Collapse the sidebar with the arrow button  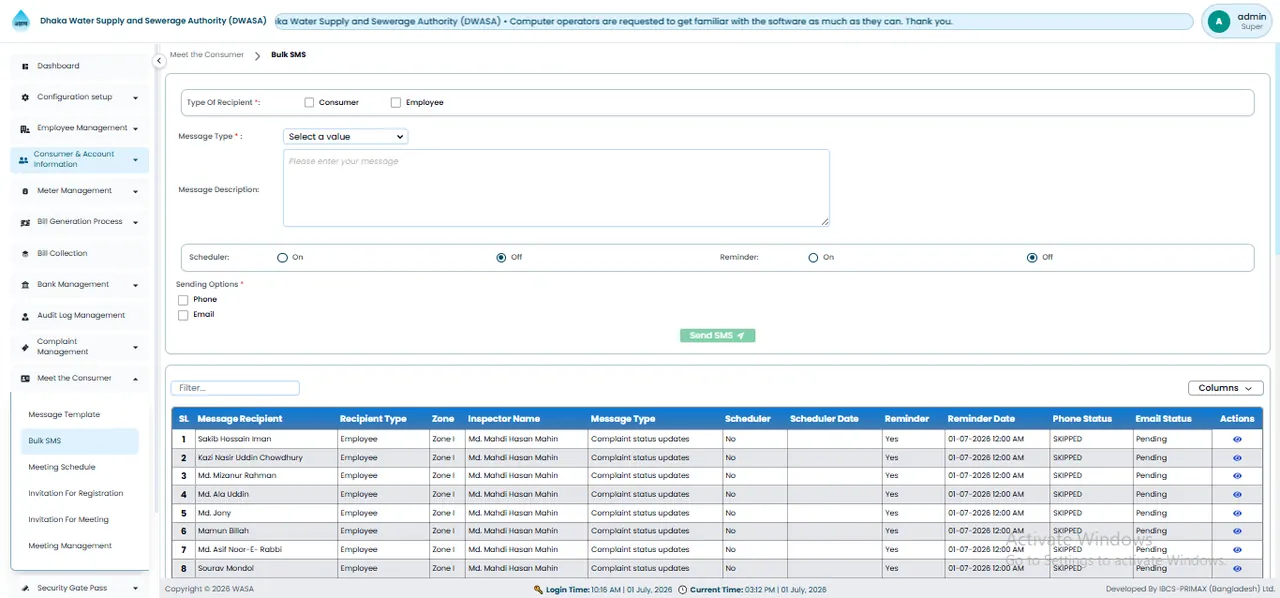(x=158, y=61)
